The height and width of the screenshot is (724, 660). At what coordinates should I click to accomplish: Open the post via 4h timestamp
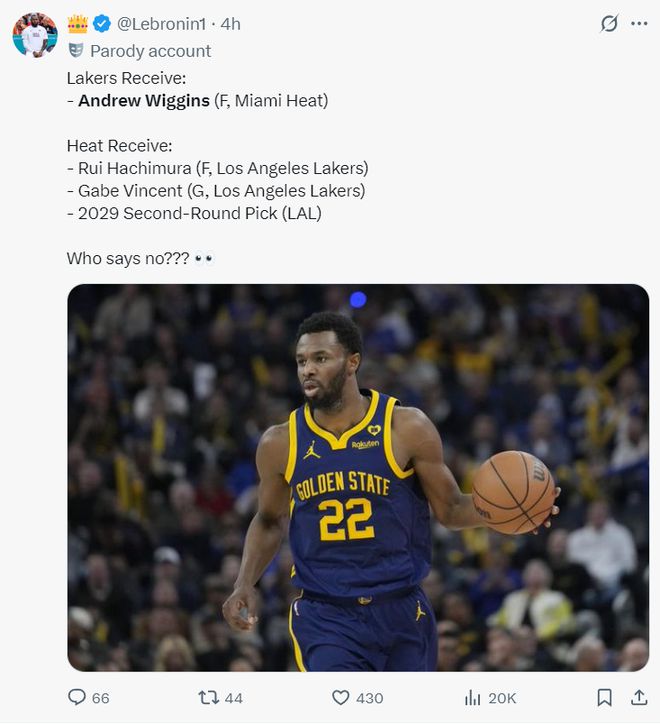pos(231,24)
